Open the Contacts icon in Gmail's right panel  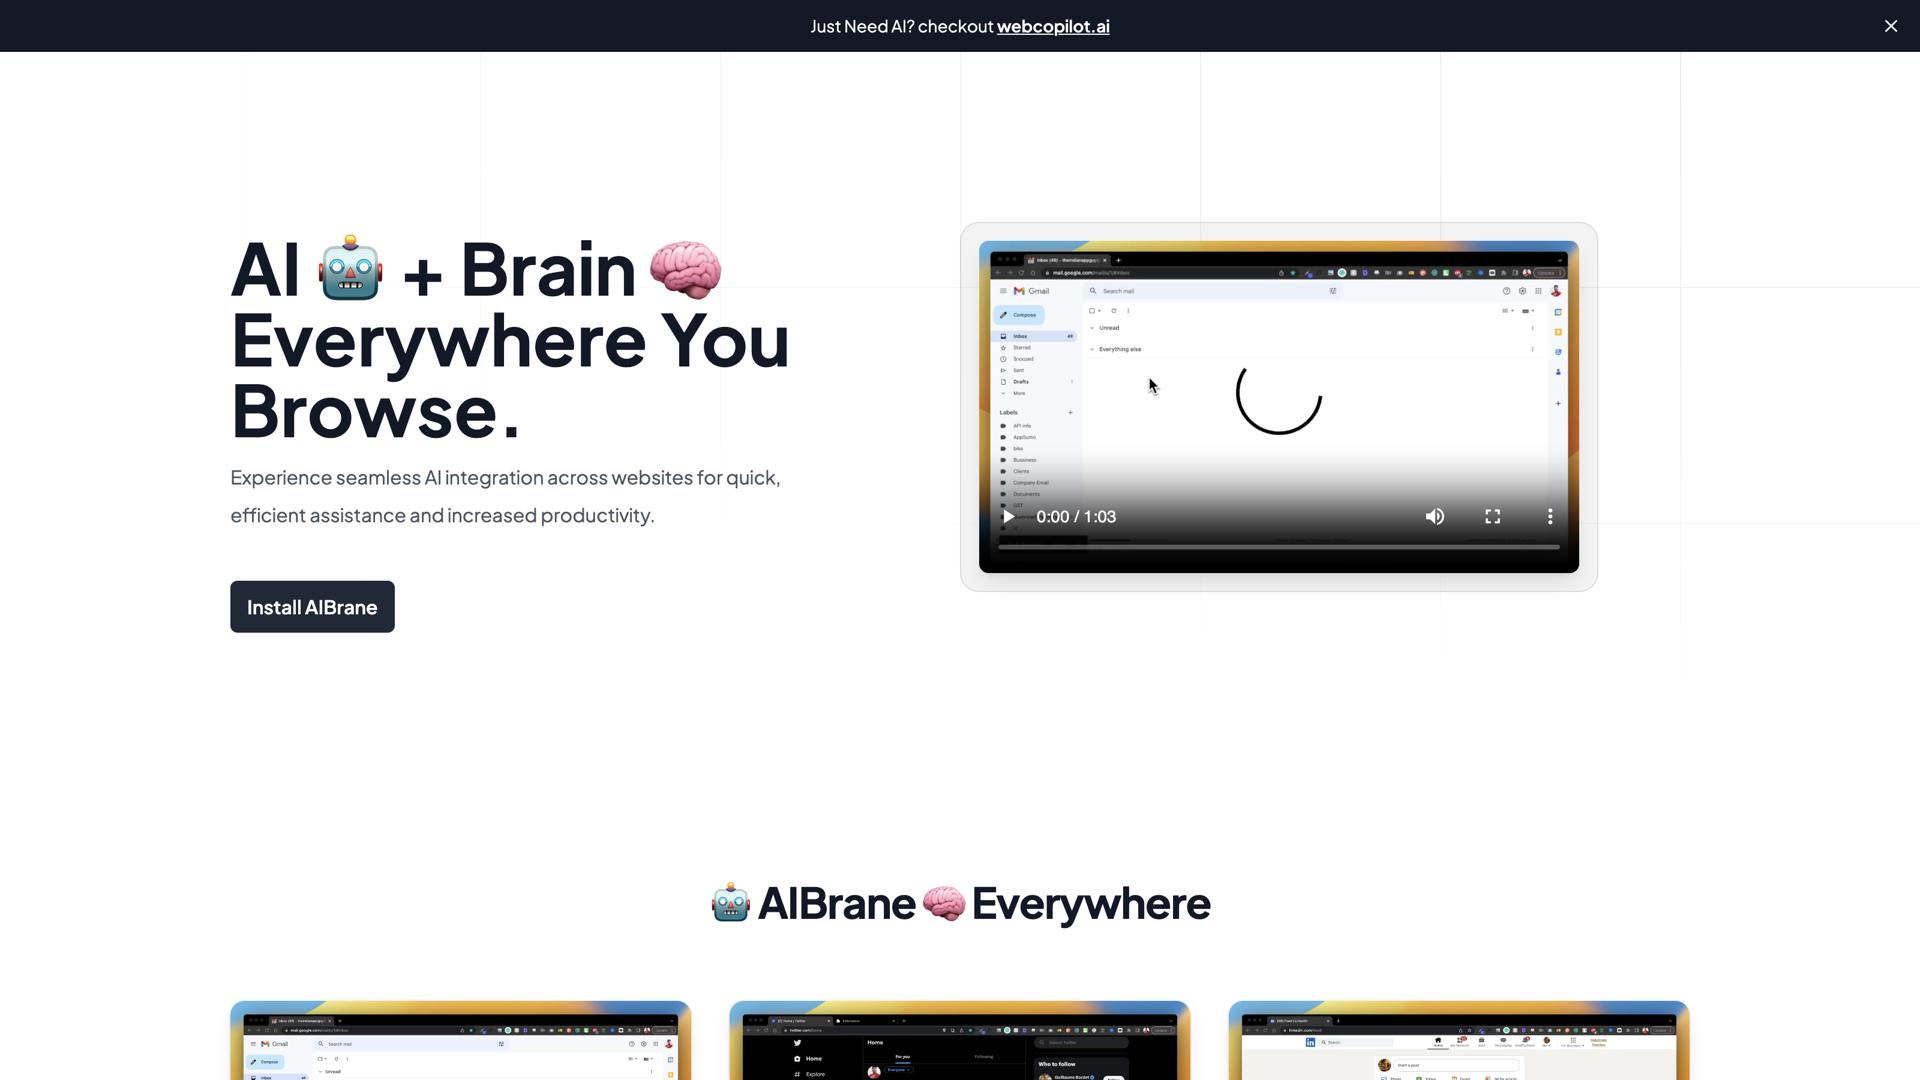pyautogui.click(x=1558, y=372)
